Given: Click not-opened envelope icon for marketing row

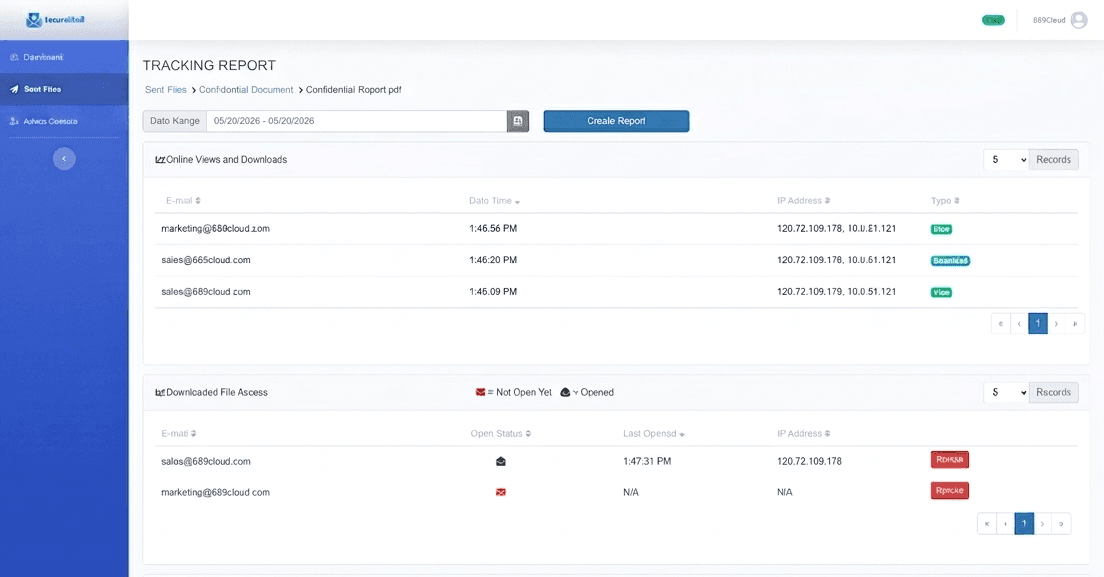Looking at the screenshot, I should point(501,493).
